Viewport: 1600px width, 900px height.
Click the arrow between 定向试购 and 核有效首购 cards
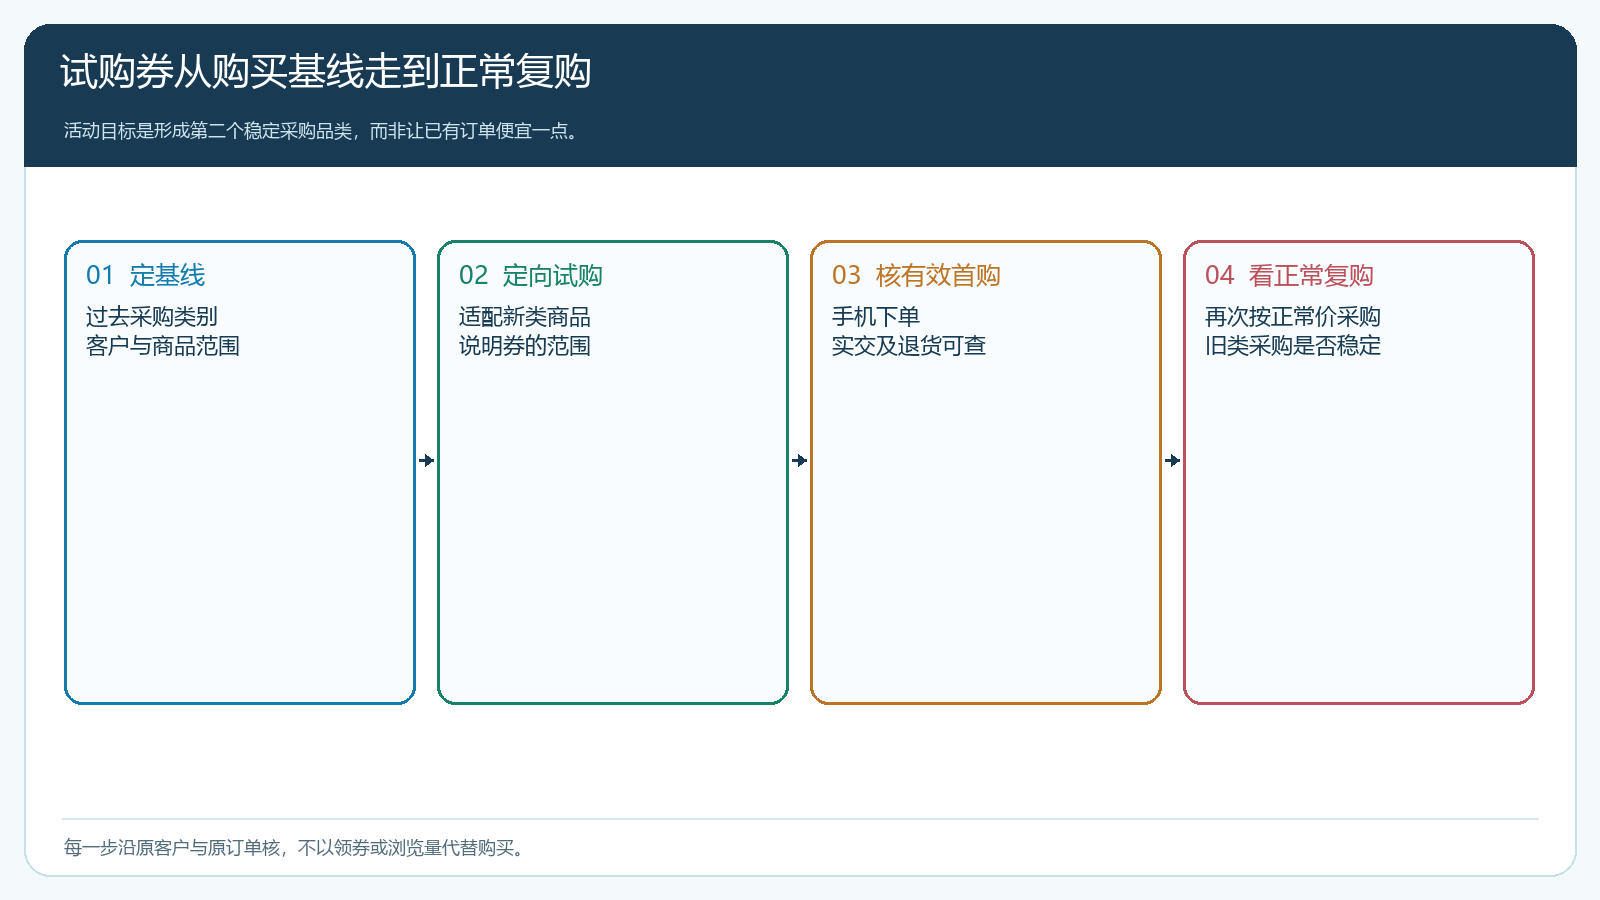point(800,460)
